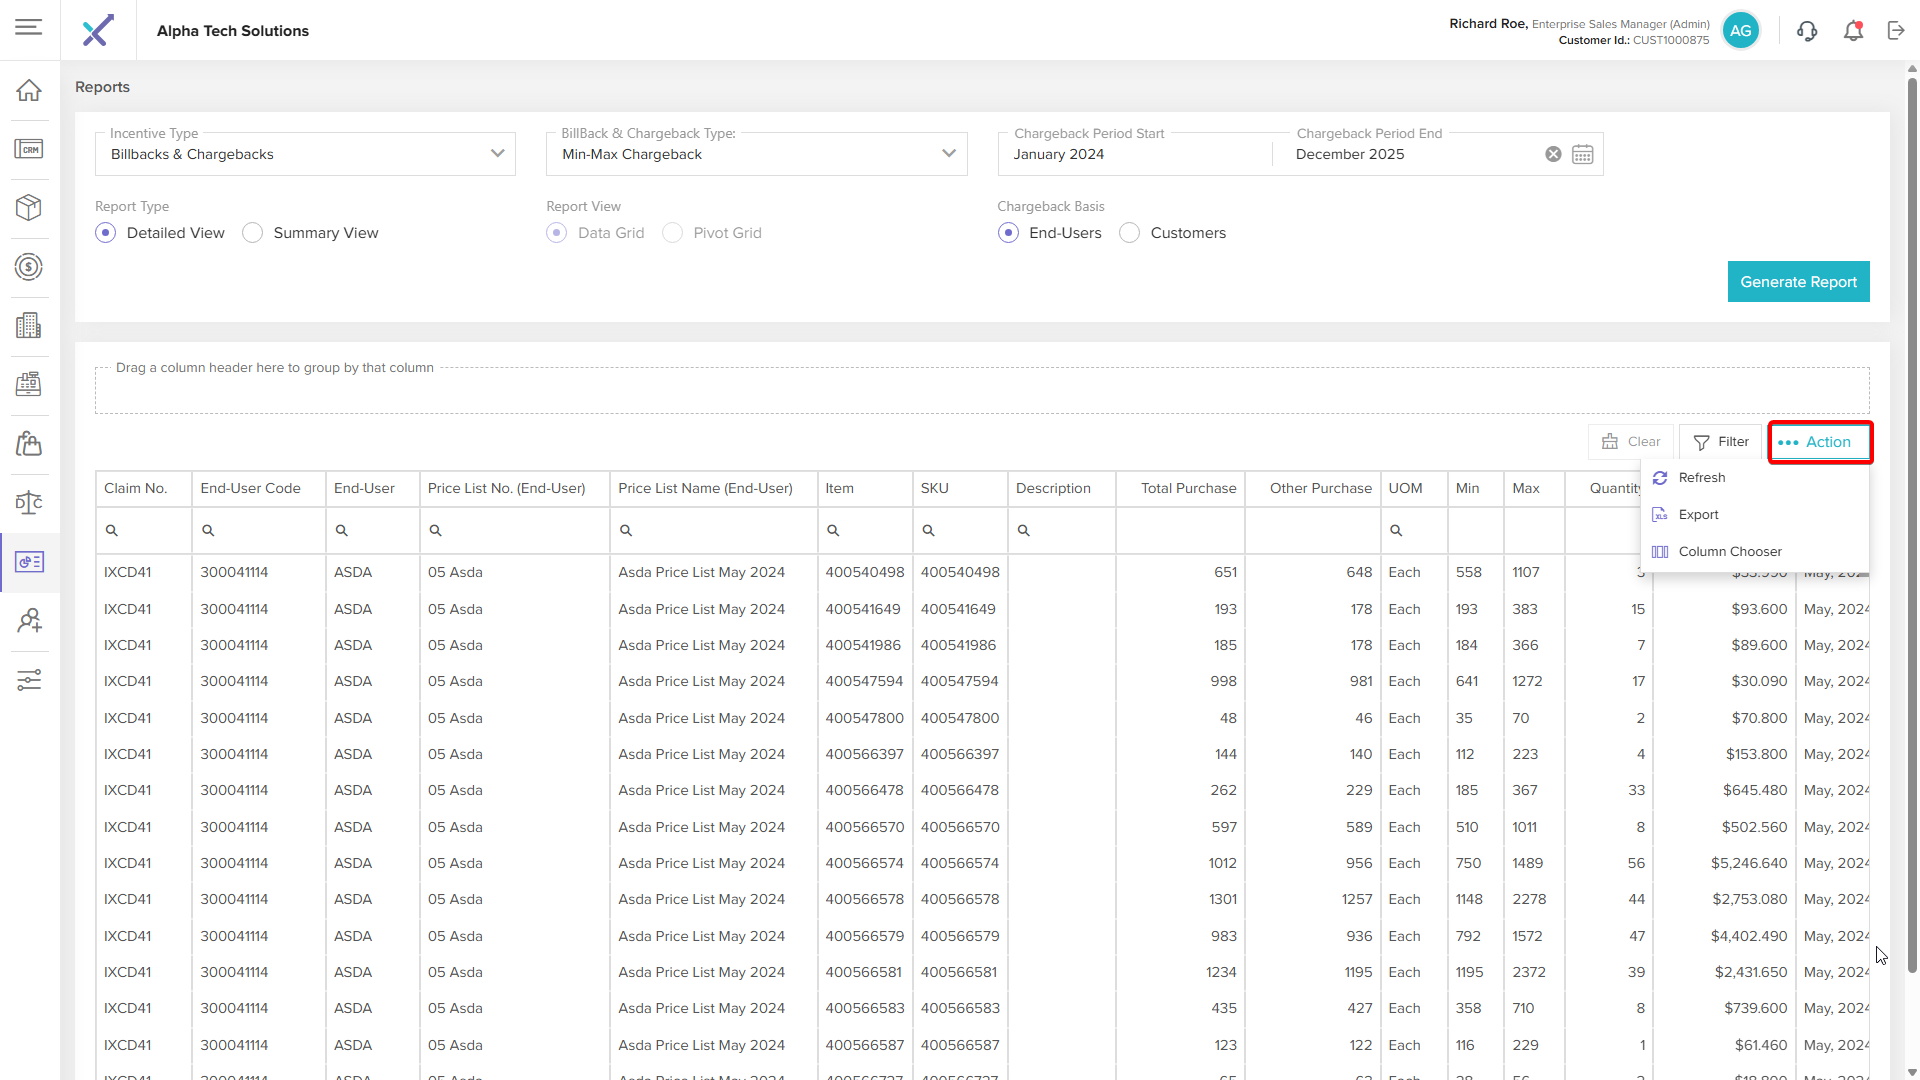Click the headset support icon
The image size is (1920, 1080).
(1806, 31)
